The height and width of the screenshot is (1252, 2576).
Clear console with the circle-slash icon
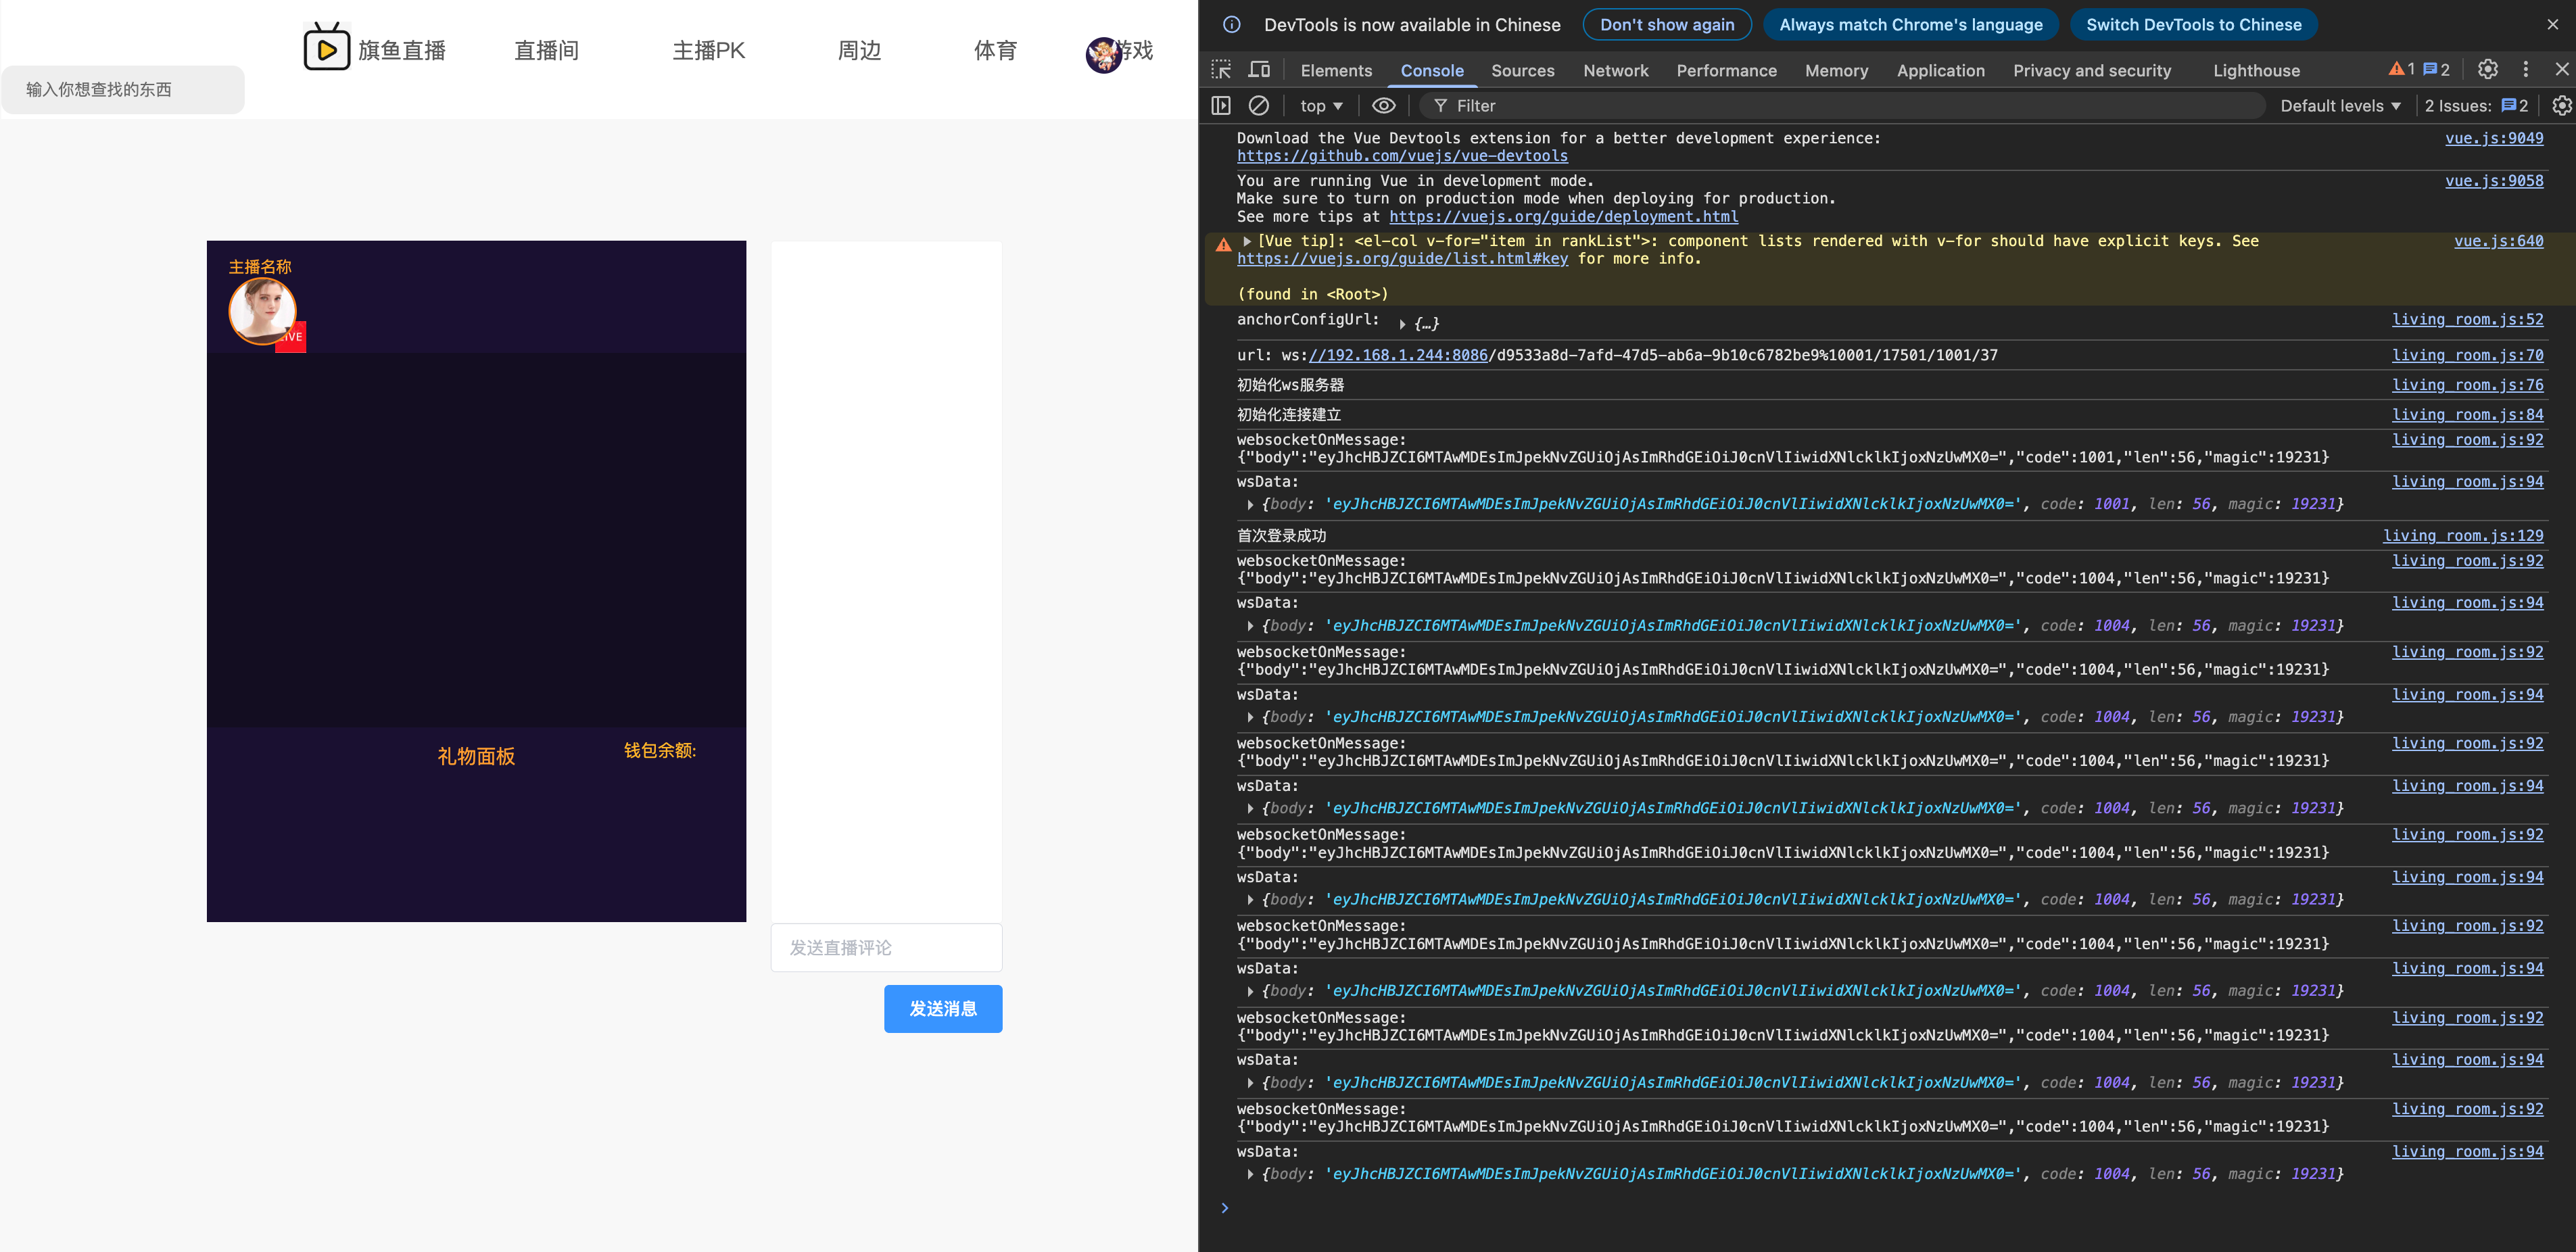click(x=1259, y=106)
